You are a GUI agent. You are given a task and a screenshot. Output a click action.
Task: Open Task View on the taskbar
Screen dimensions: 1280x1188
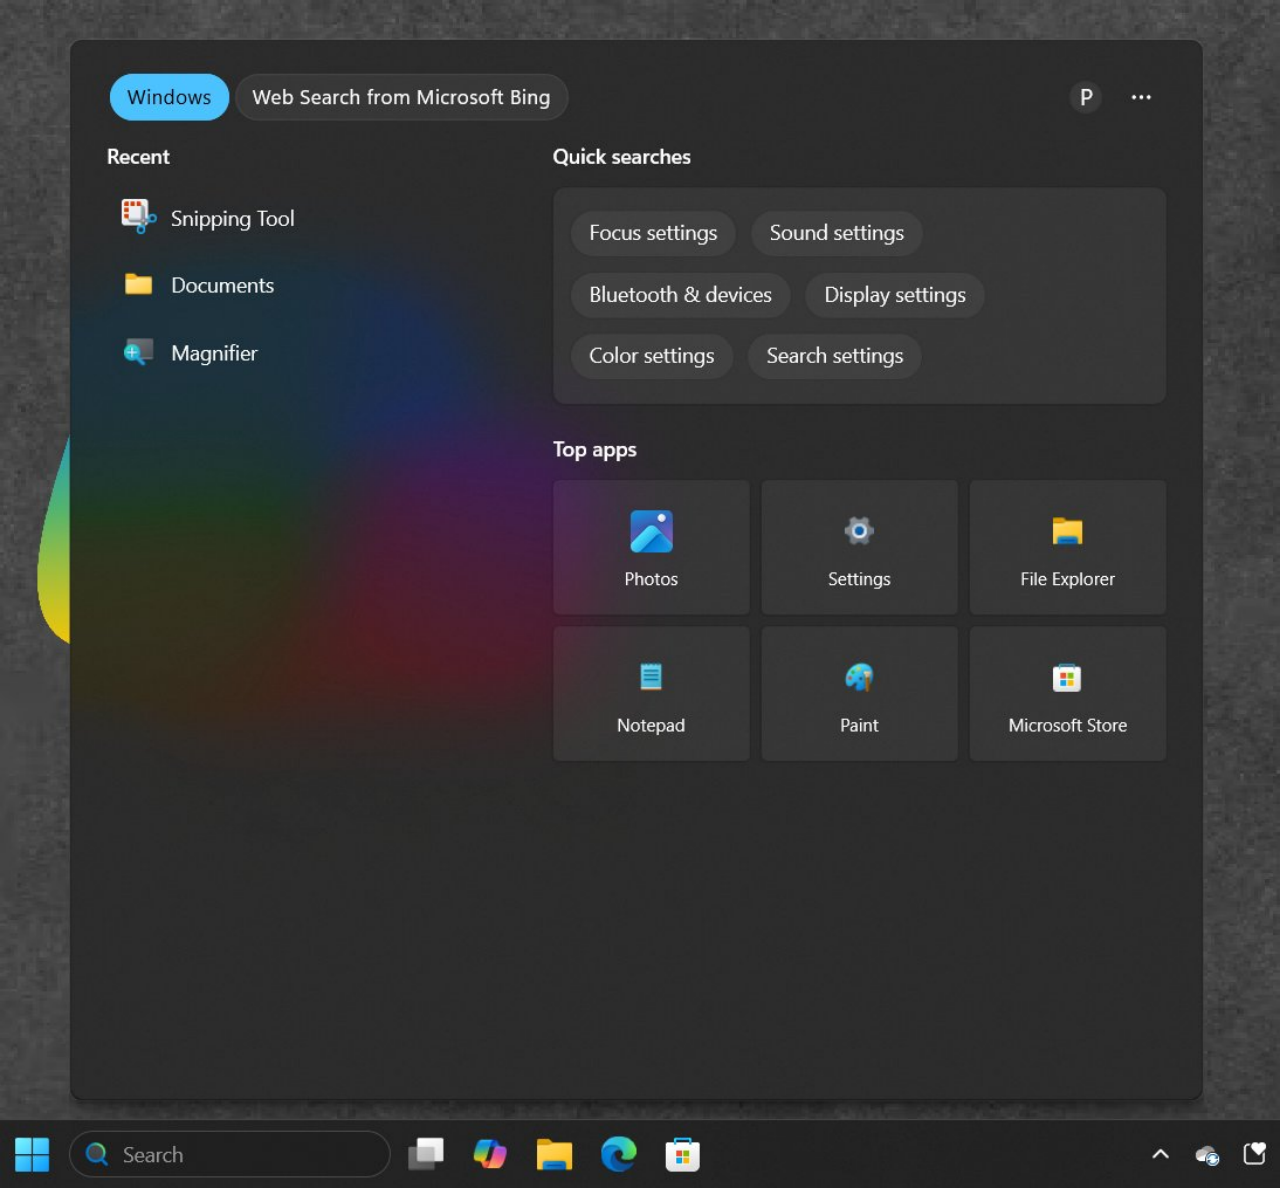pos(426,1155)
